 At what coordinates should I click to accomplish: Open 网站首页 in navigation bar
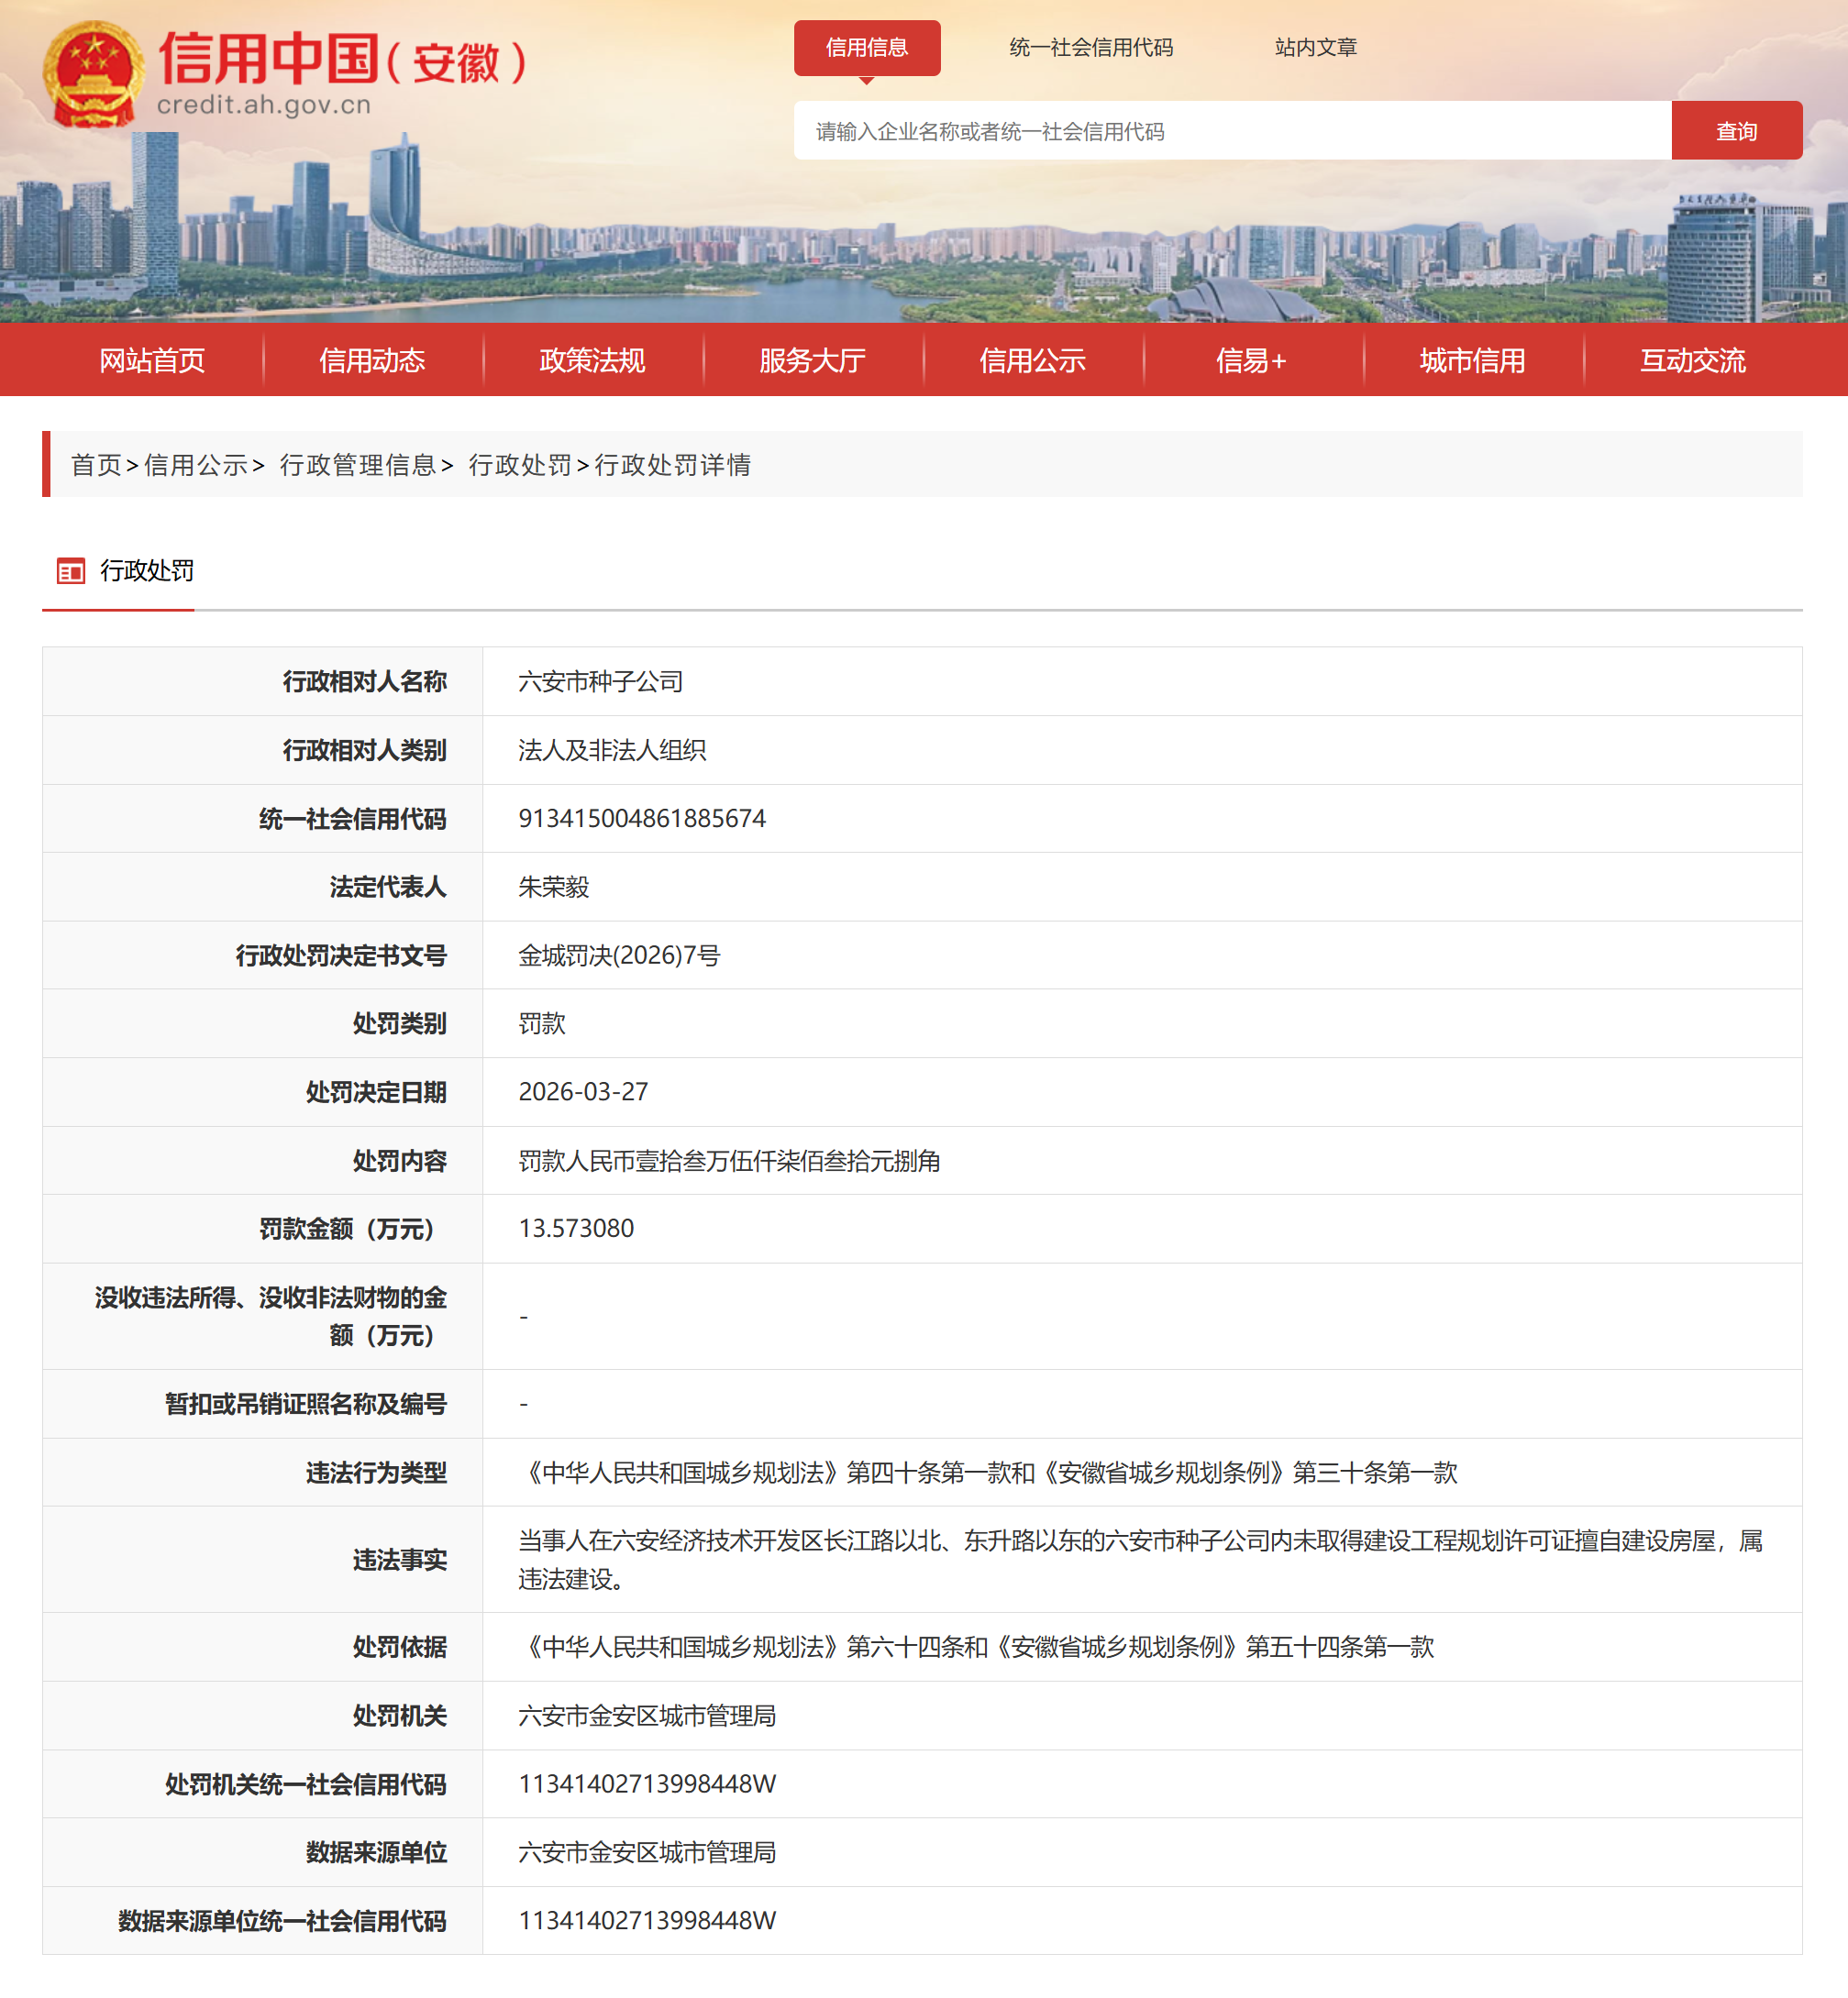coord(152,360)
